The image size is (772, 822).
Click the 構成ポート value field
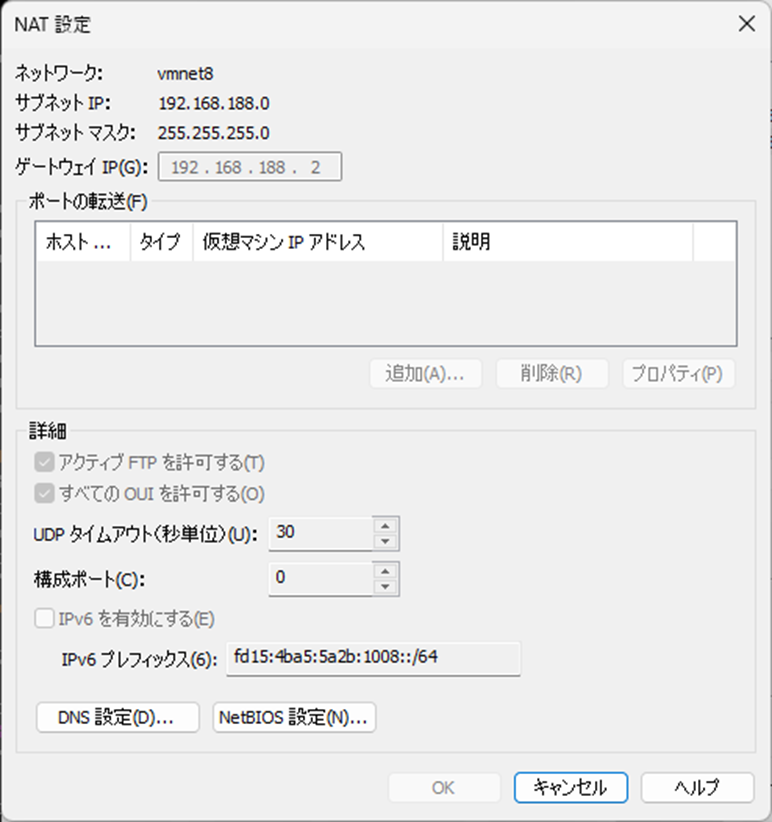[x=320, y=578]
